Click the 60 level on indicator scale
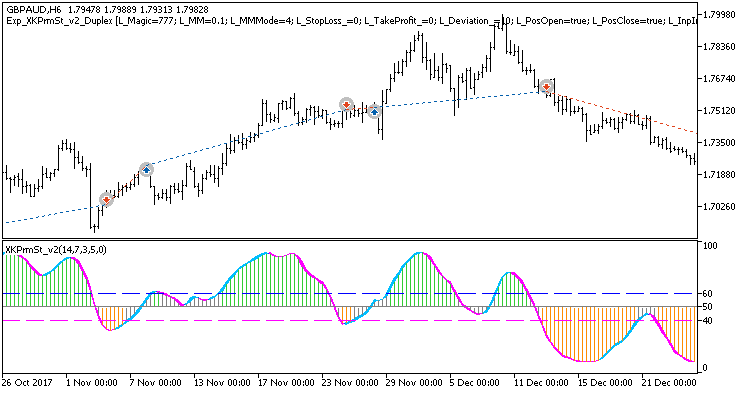 [708, 294]
